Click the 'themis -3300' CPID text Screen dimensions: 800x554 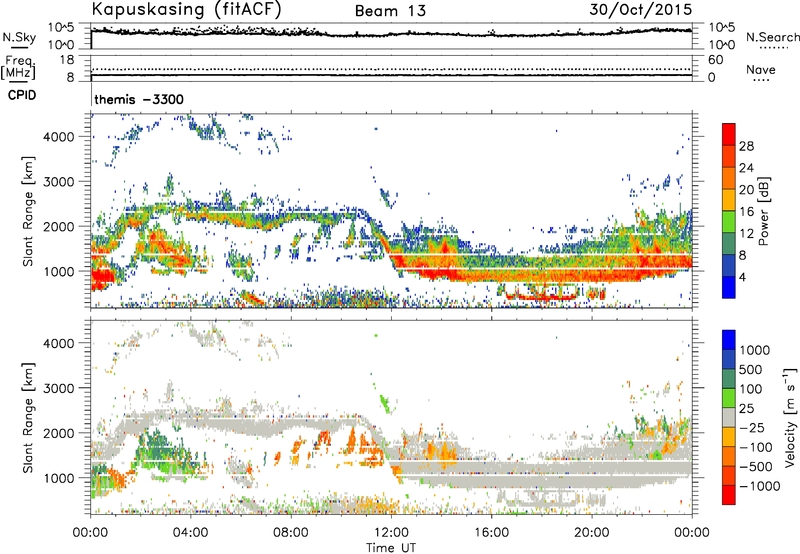pos(139,99)
